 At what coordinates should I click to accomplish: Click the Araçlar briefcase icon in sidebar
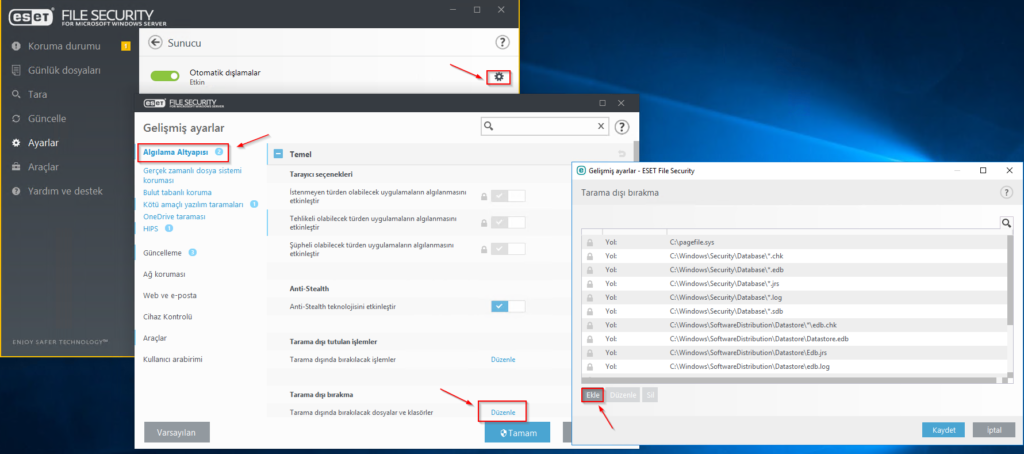click(x=16, y=167)
